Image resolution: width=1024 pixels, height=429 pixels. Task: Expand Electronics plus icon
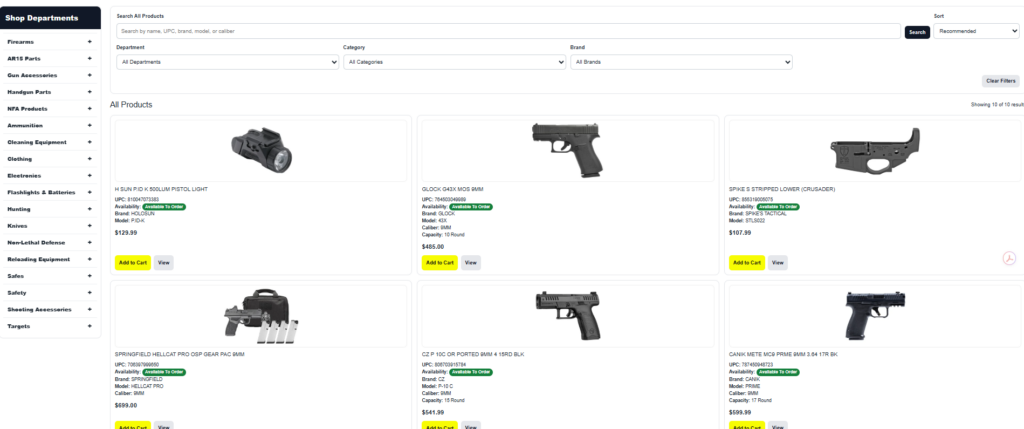89,176
